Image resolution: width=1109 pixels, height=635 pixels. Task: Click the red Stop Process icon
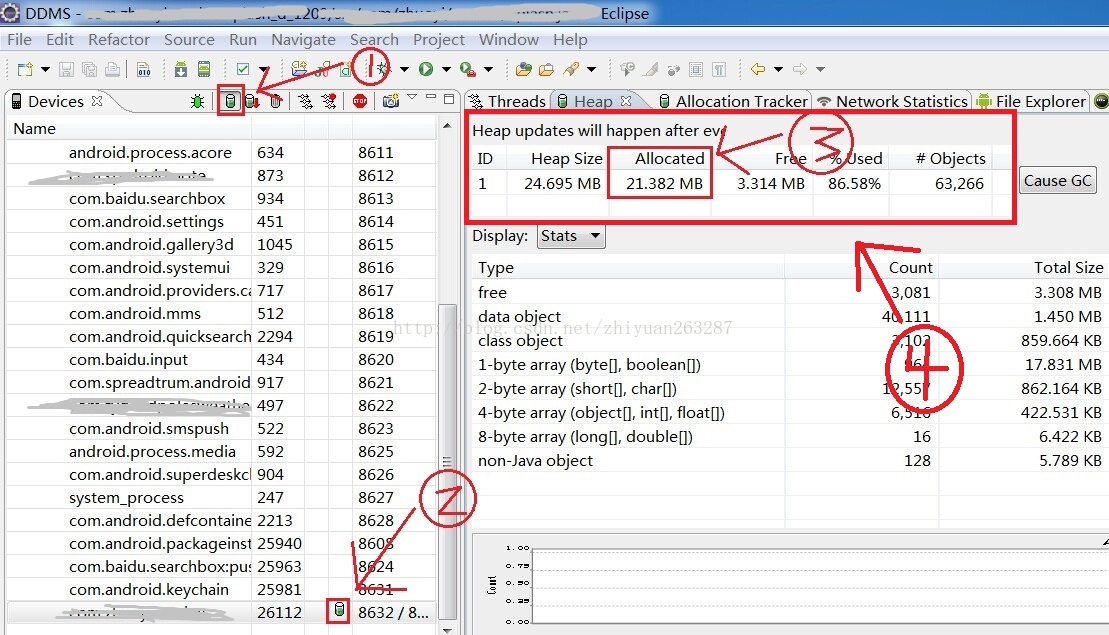point(360,102)
